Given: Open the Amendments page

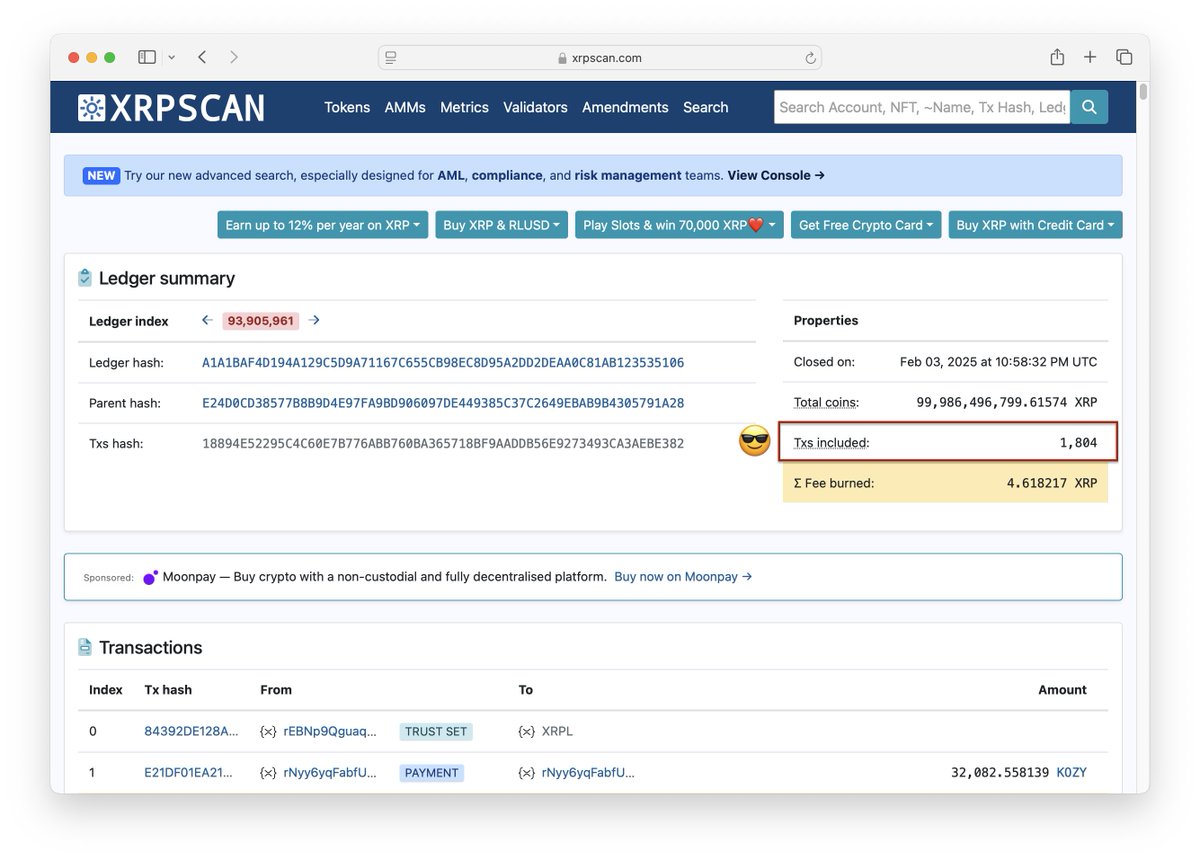Looking at the screenshot, I should pos(625,107).
